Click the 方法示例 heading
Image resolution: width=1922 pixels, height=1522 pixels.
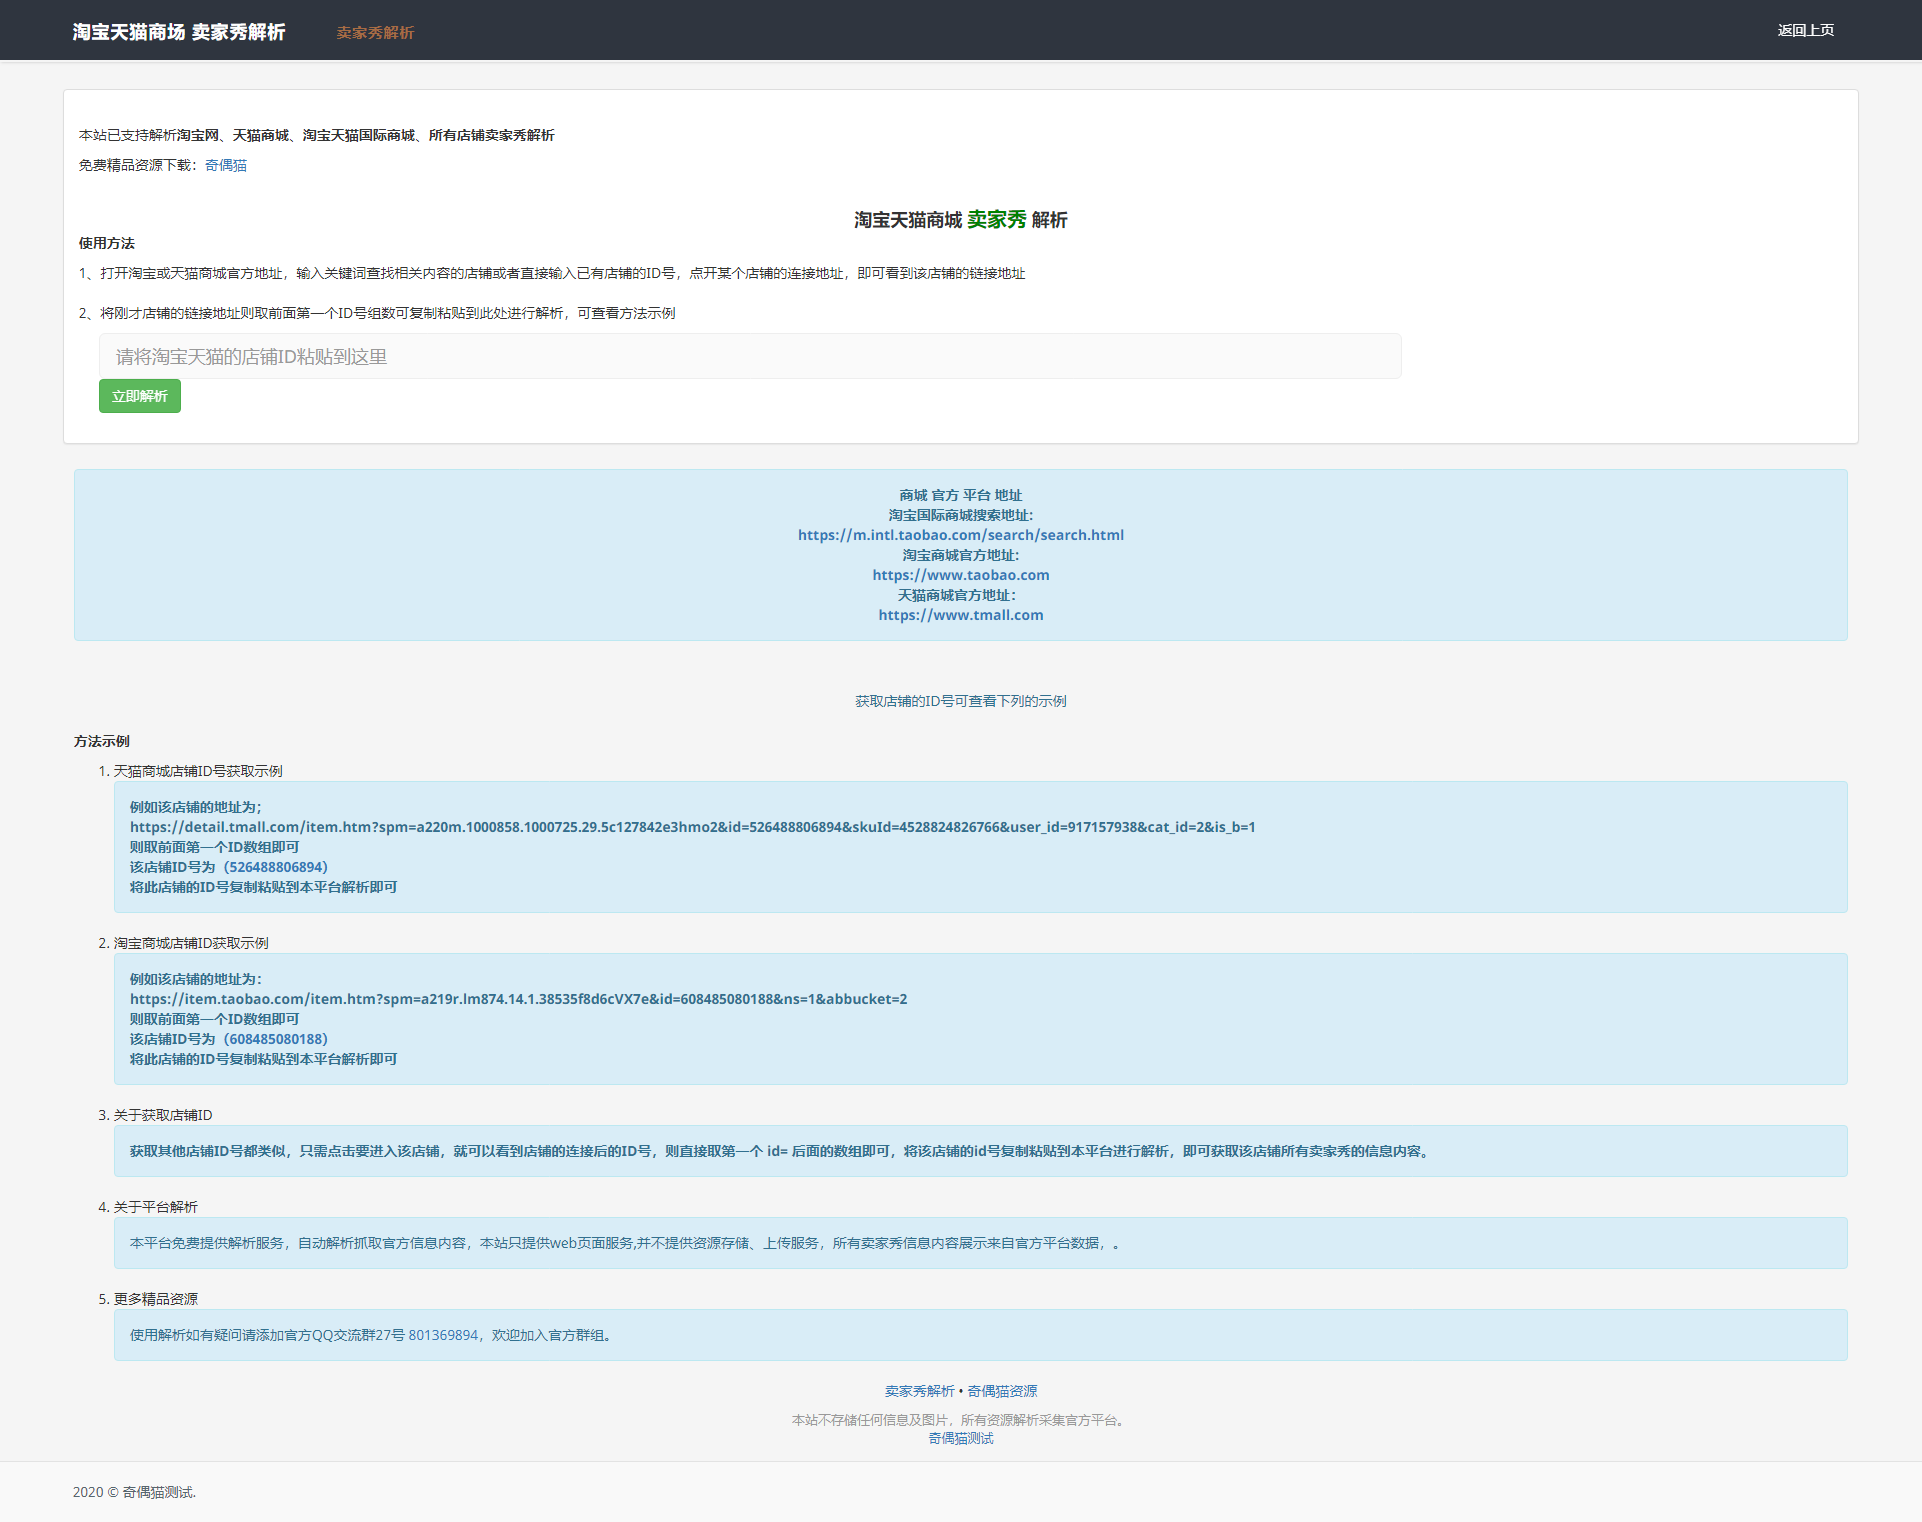coord(102,741)
